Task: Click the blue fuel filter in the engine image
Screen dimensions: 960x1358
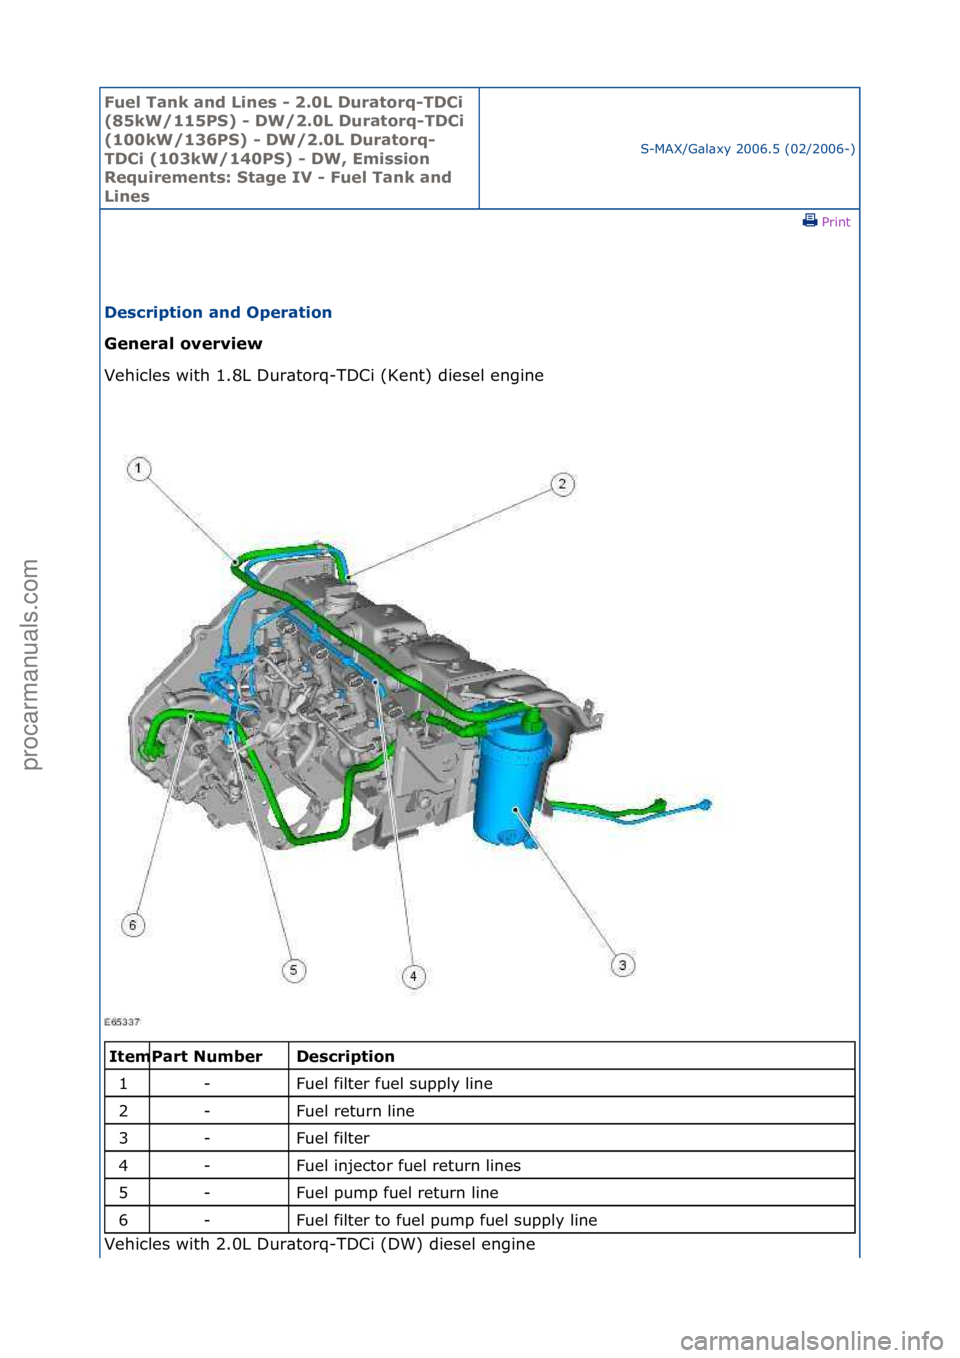Action: click(x=512, y=780)
